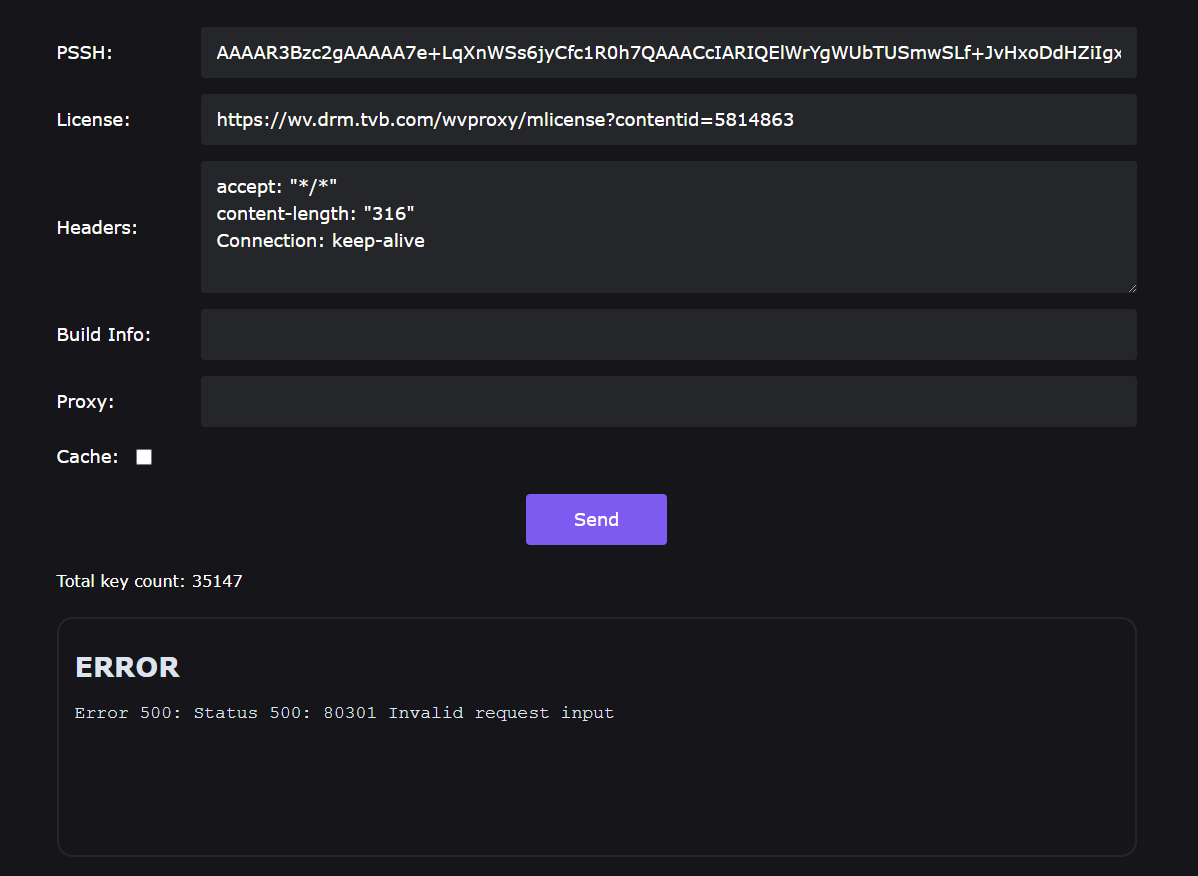This screenshot has height=876, width=1198.
Task: Click the Total key count text
Action: pyautogui.click(x=149, y=581)
